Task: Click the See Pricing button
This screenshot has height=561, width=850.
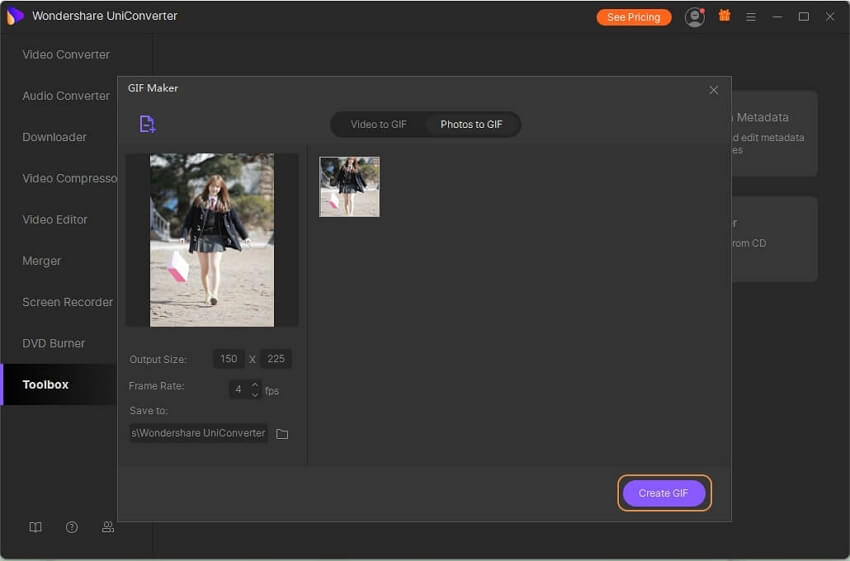Action: pyautogui.click(x=633, y=17)
